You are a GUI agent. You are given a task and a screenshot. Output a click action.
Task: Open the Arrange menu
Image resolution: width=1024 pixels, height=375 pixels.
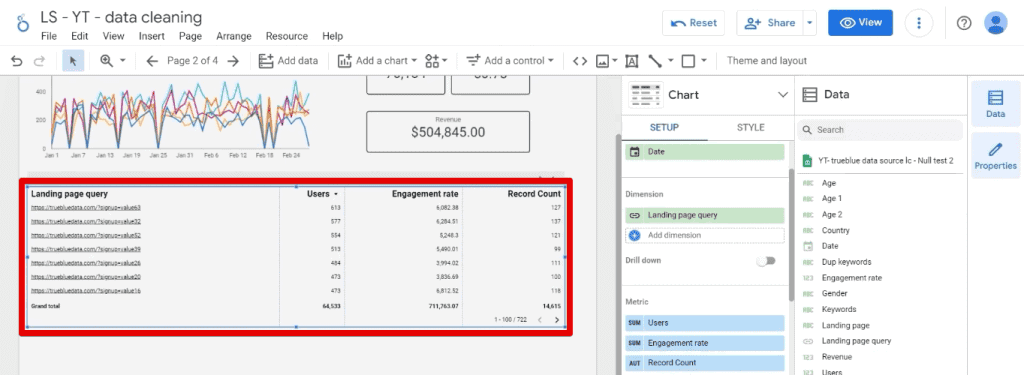tap(234, 37)
